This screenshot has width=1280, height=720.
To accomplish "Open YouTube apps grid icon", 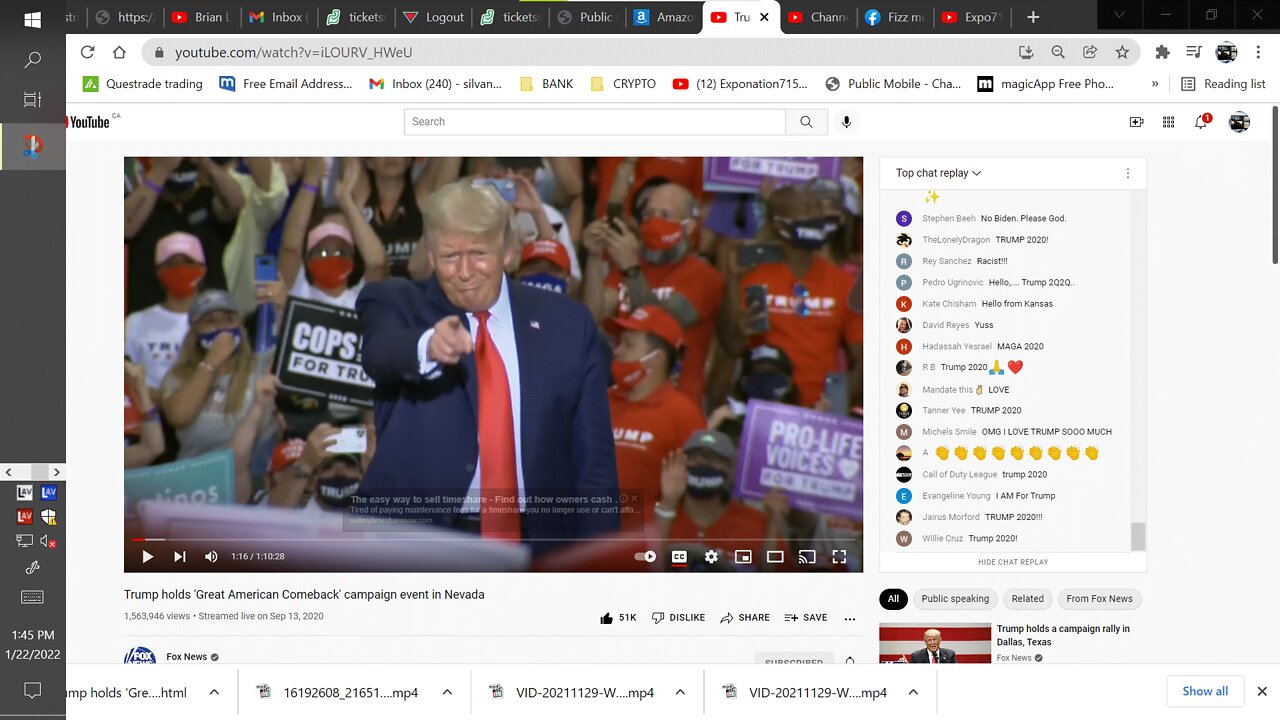I will pyautogui.click(x=1168, y=122).
